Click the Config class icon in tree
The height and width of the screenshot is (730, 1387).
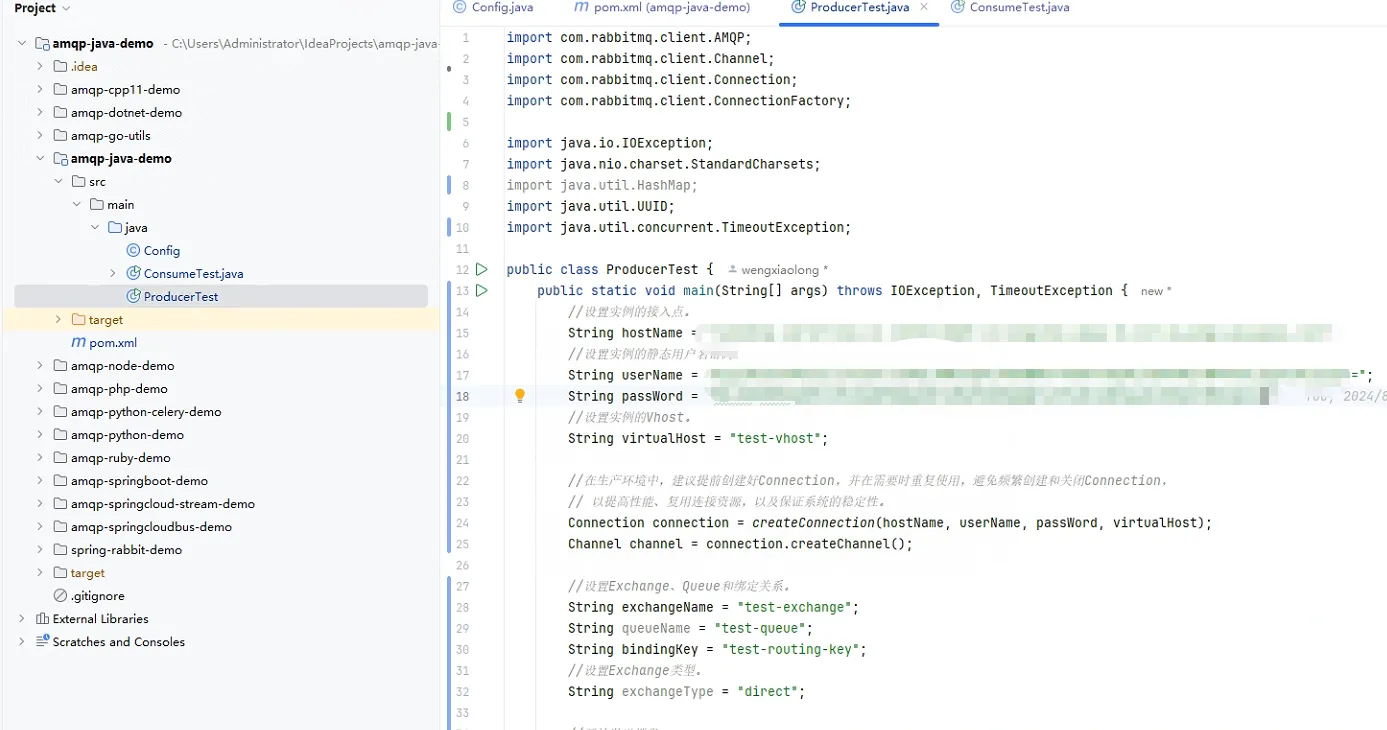point(133,251)
